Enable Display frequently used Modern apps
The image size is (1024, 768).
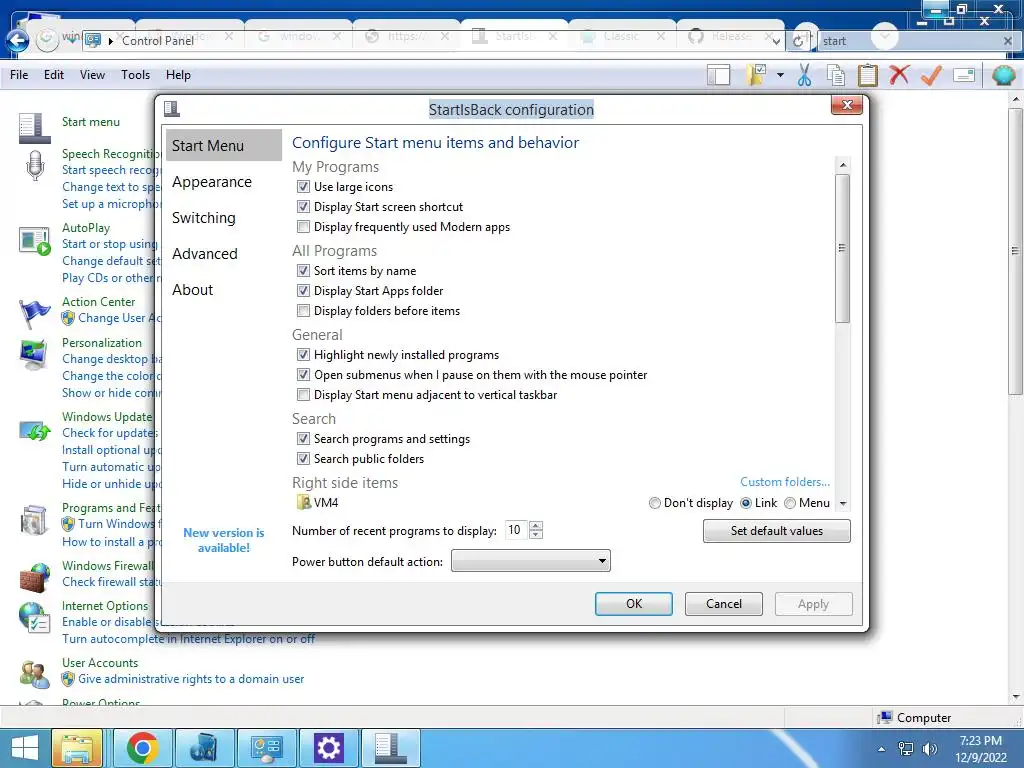[x=303, y=227]
